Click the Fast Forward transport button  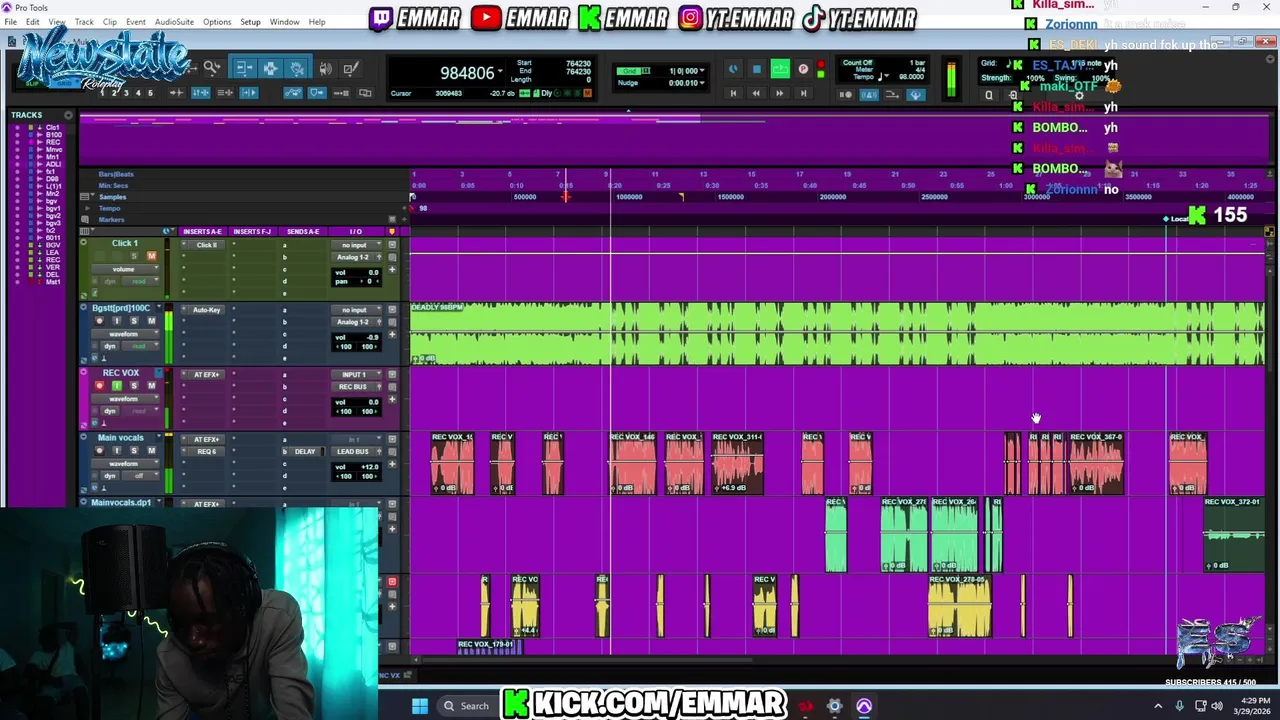coord(780,93)
